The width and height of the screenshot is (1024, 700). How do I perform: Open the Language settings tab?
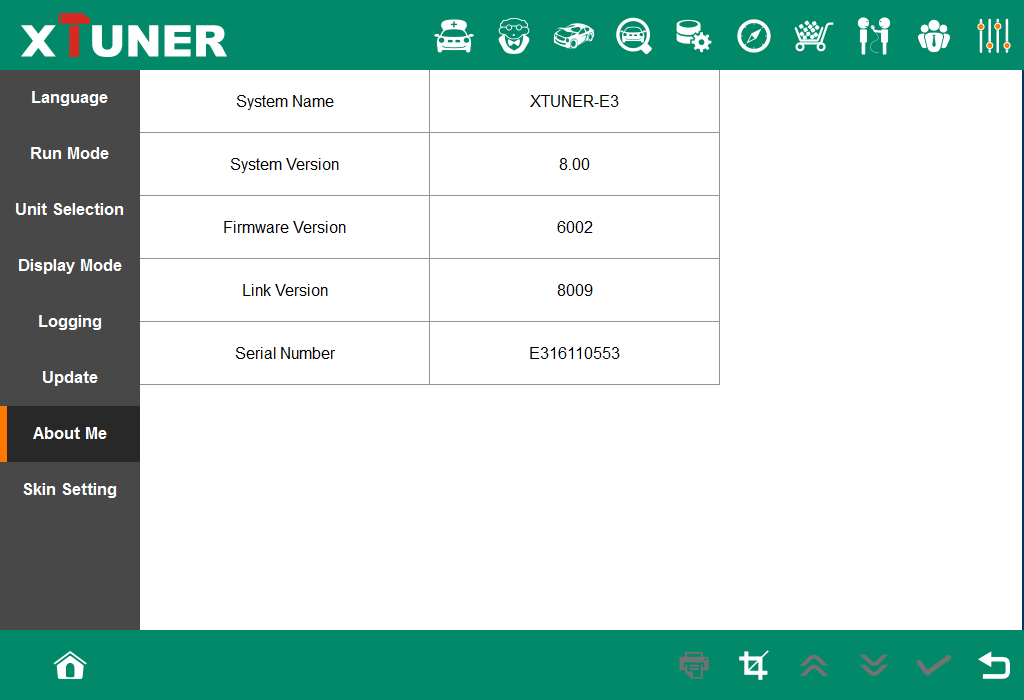(x=70, y=98)
